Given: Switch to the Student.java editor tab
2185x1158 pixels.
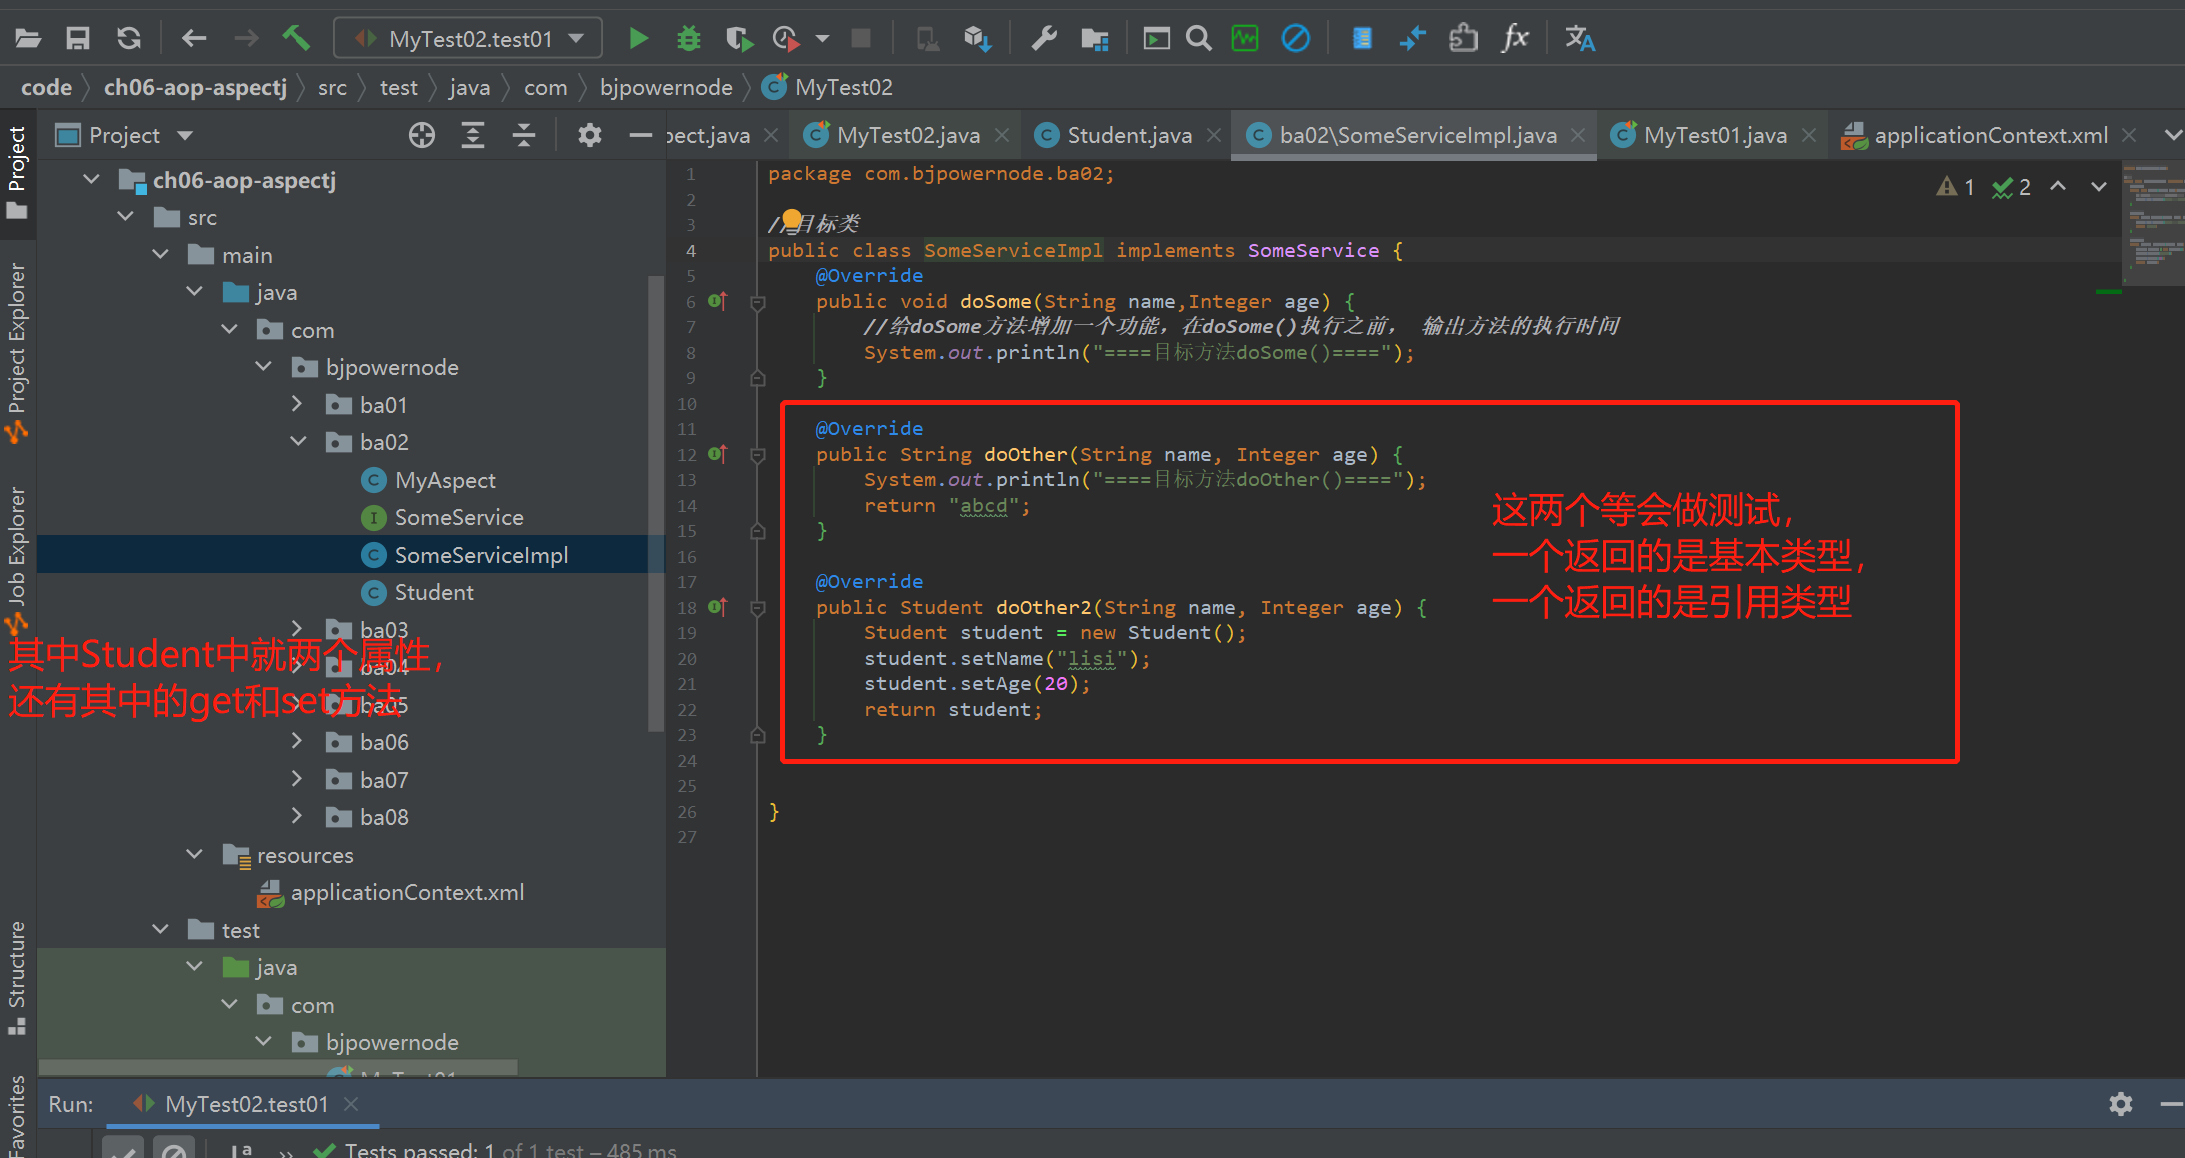Looking at the screenshot, I should click(x=1128, y=135).
